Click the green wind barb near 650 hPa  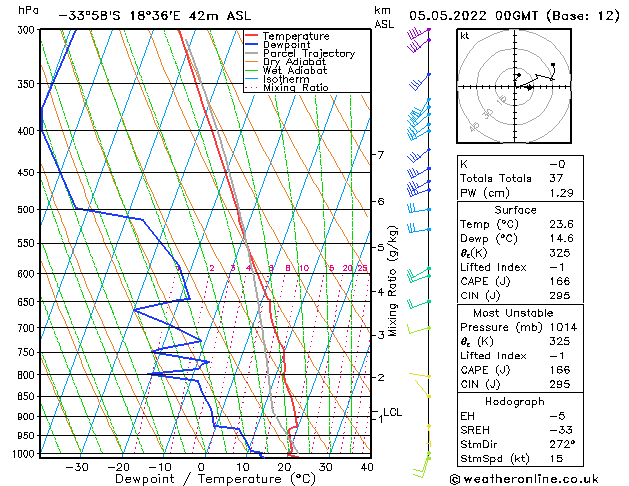(x=419, y=304)
